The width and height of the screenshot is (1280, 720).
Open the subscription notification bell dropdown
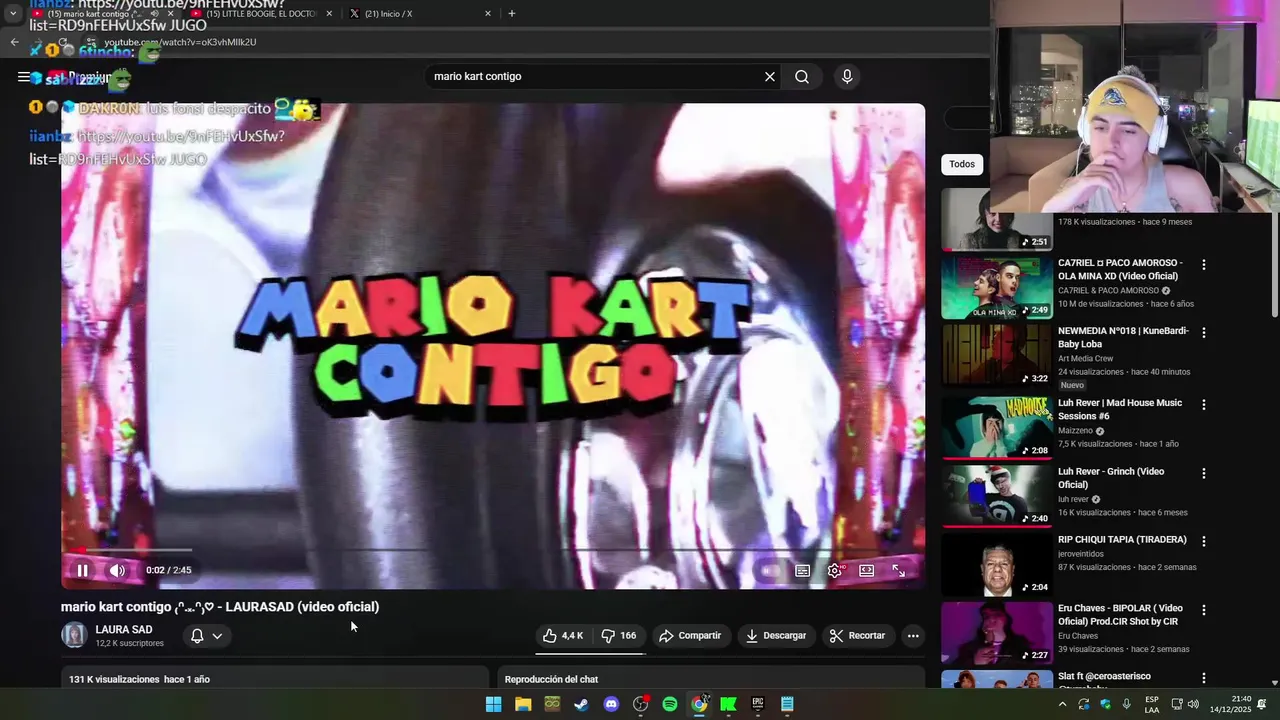coord(206,636)
